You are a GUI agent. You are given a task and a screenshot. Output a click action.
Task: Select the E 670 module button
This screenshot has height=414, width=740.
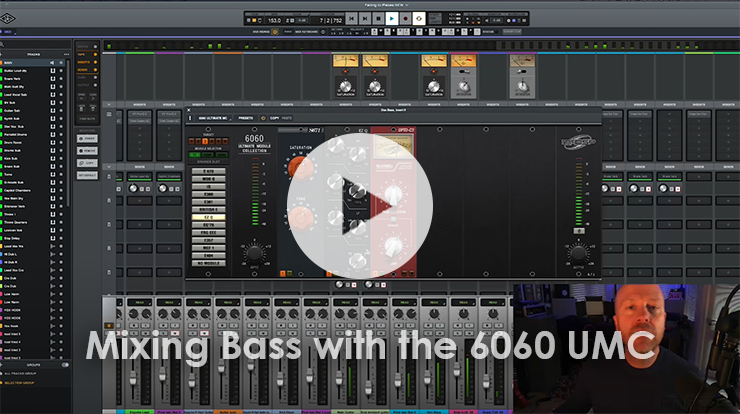click(x=208, y=171)
